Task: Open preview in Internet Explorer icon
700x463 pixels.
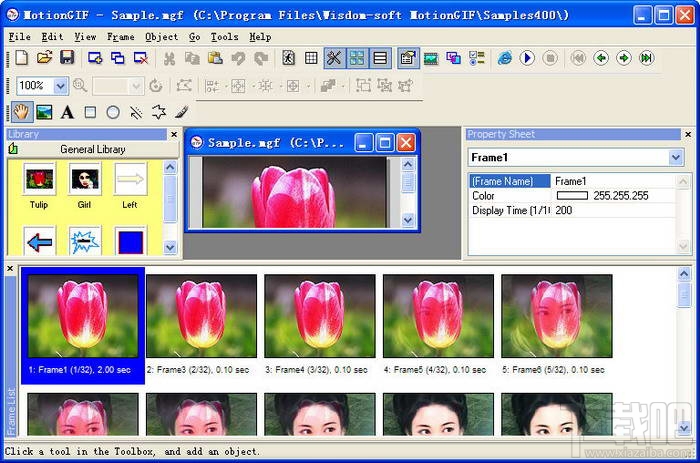Action: pyautogui.click(x=504, y=58)
